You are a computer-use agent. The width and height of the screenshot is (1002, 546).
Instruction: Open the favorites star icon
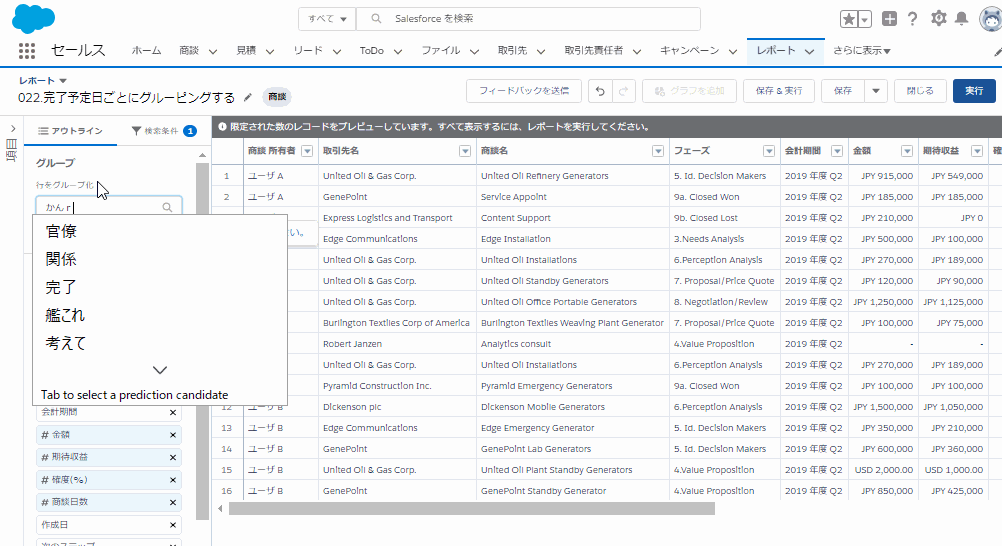tap(849, 19)
